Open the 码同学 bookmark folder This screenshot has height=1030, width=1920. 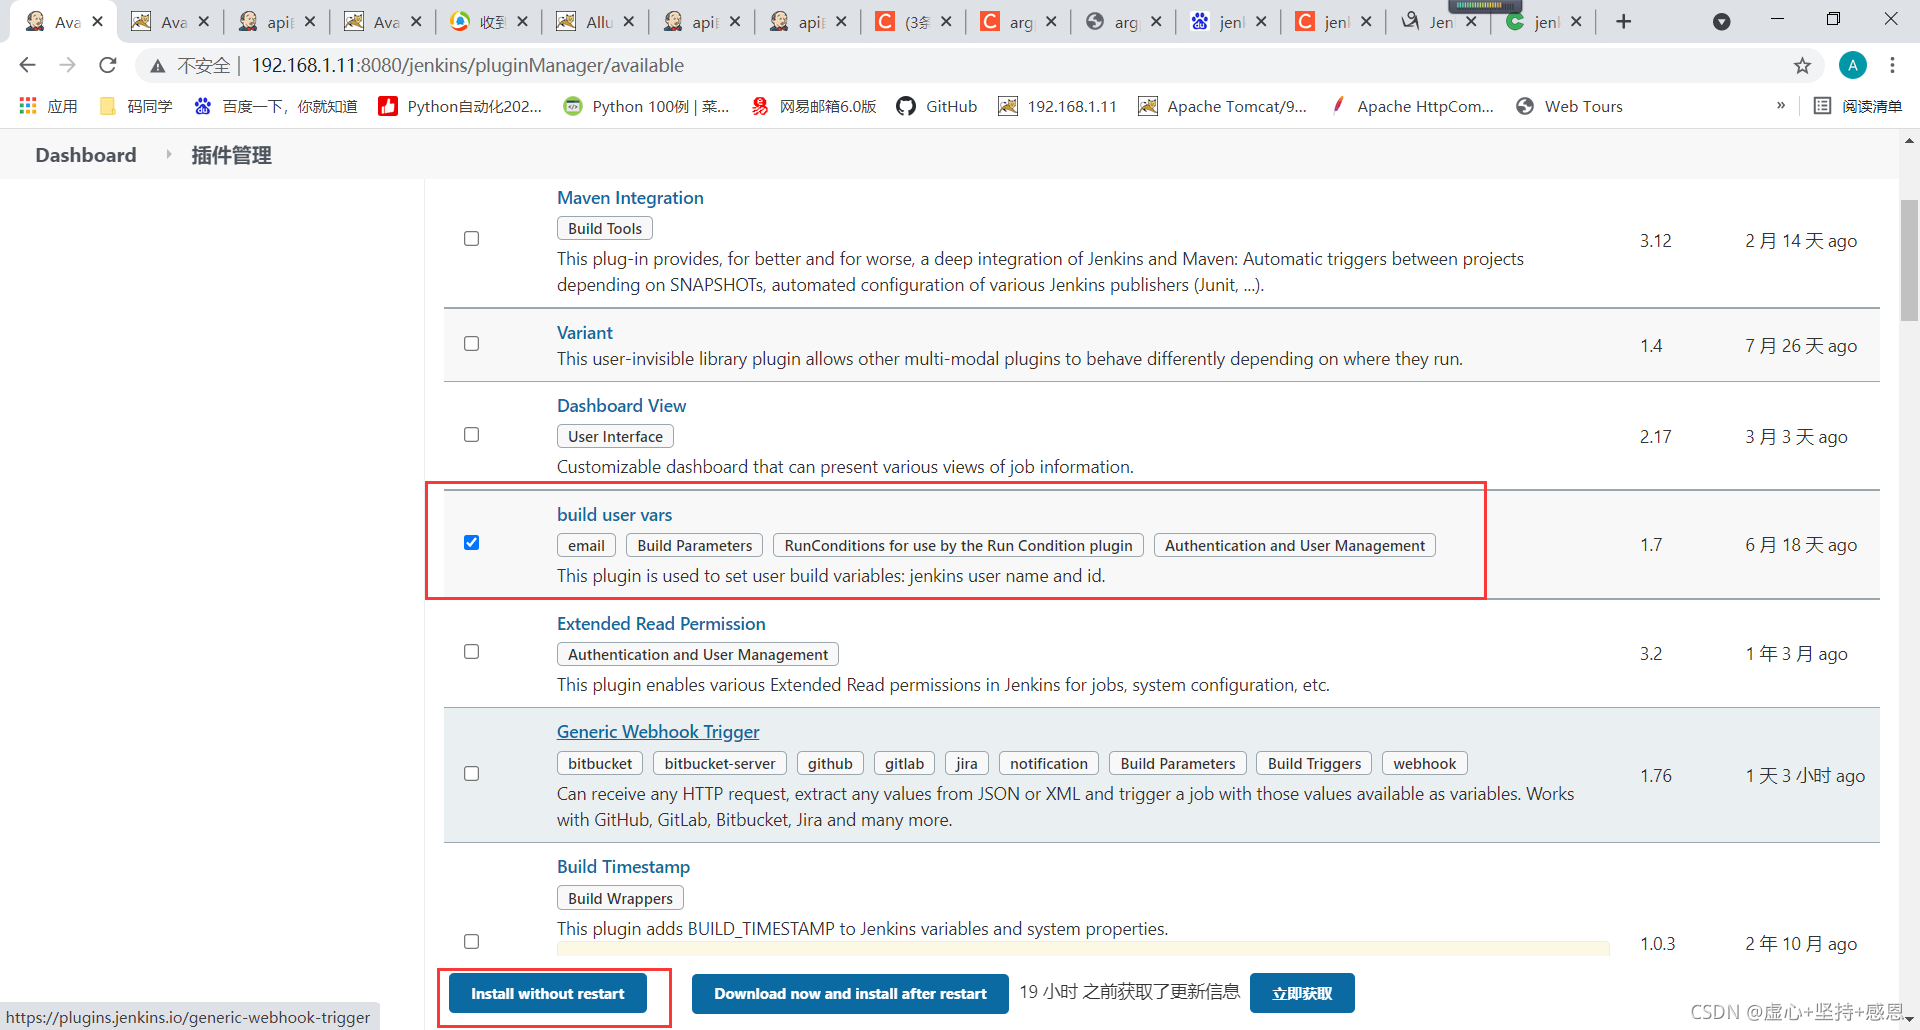click(x=136, y=106)
